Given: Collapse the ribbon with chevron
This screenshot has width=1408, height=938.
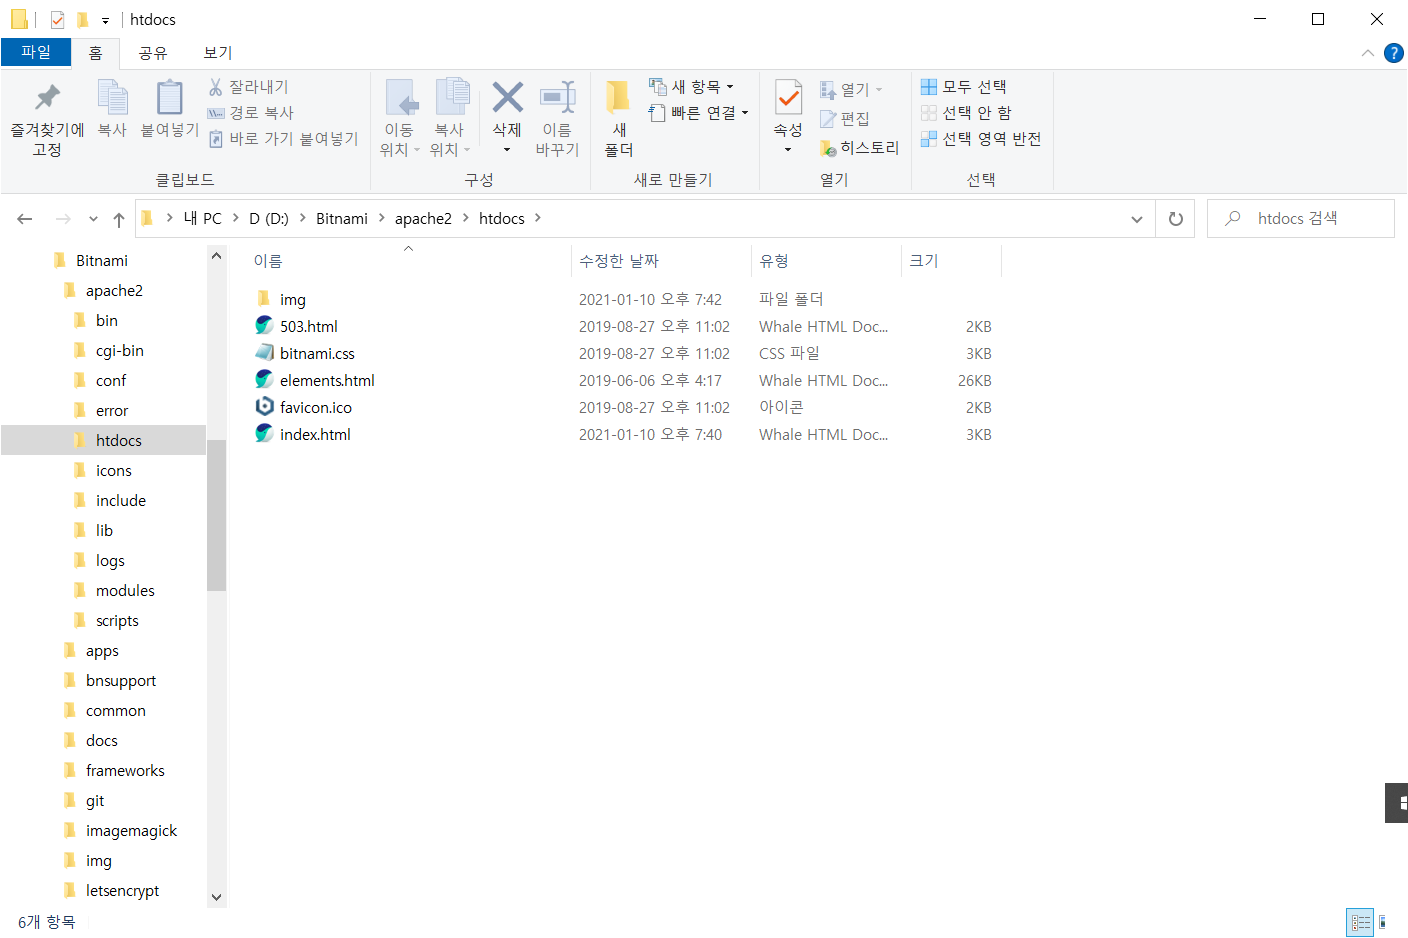Looking at the screenshot, I should [x=1368, y=53].
